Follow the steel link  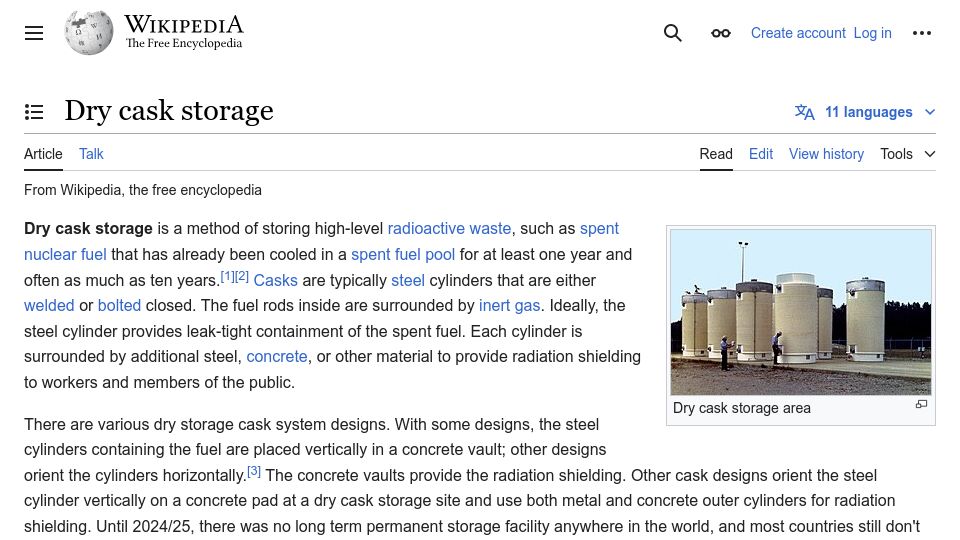408,280
